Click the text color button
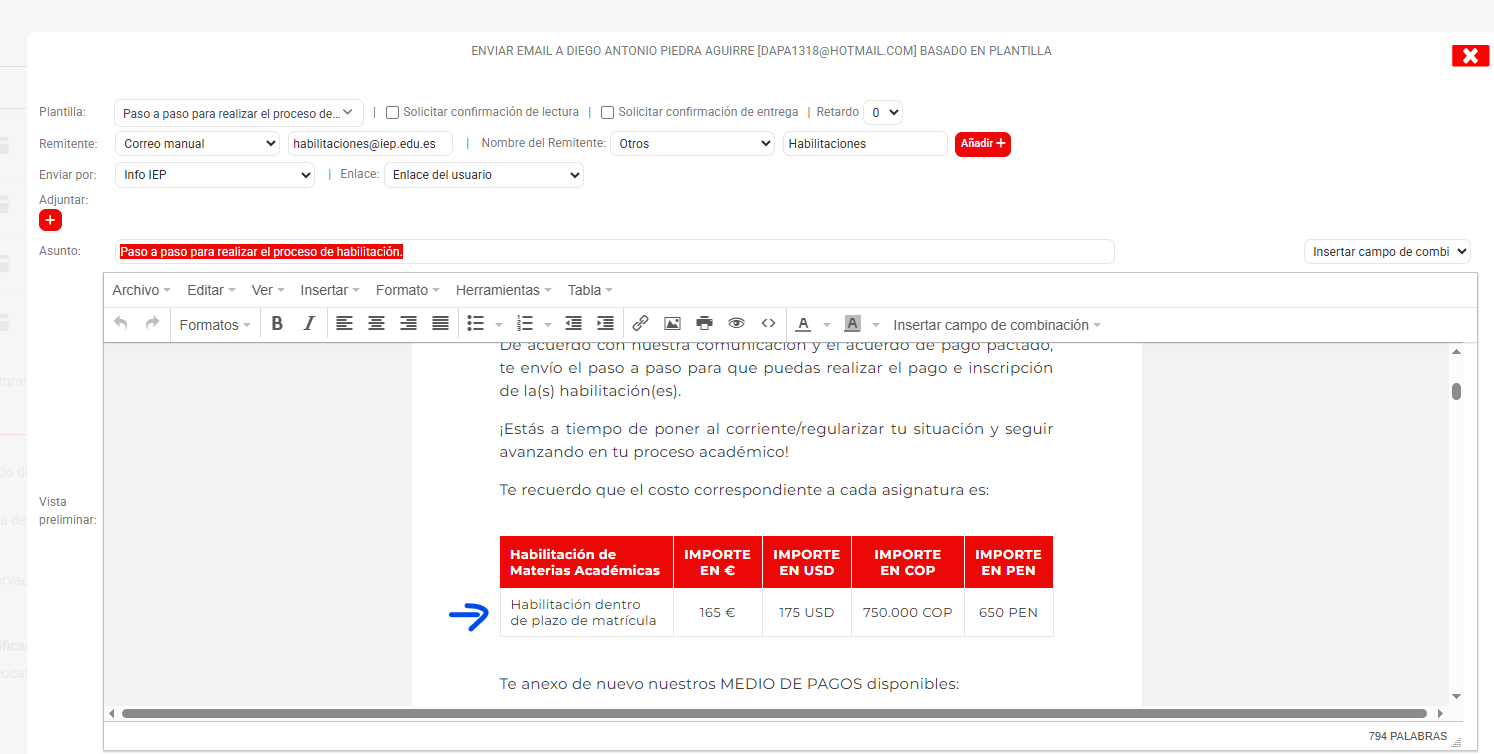 click(803, 324)
